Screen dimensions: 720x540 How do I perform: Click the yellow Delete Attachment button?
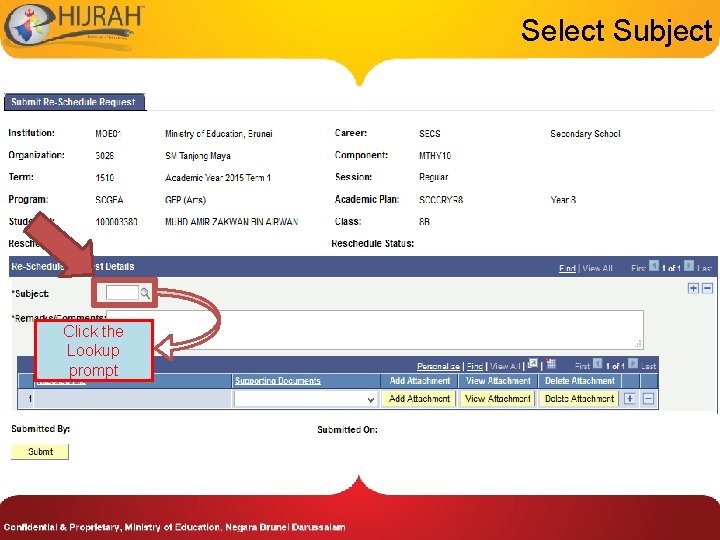coord(579,399)
